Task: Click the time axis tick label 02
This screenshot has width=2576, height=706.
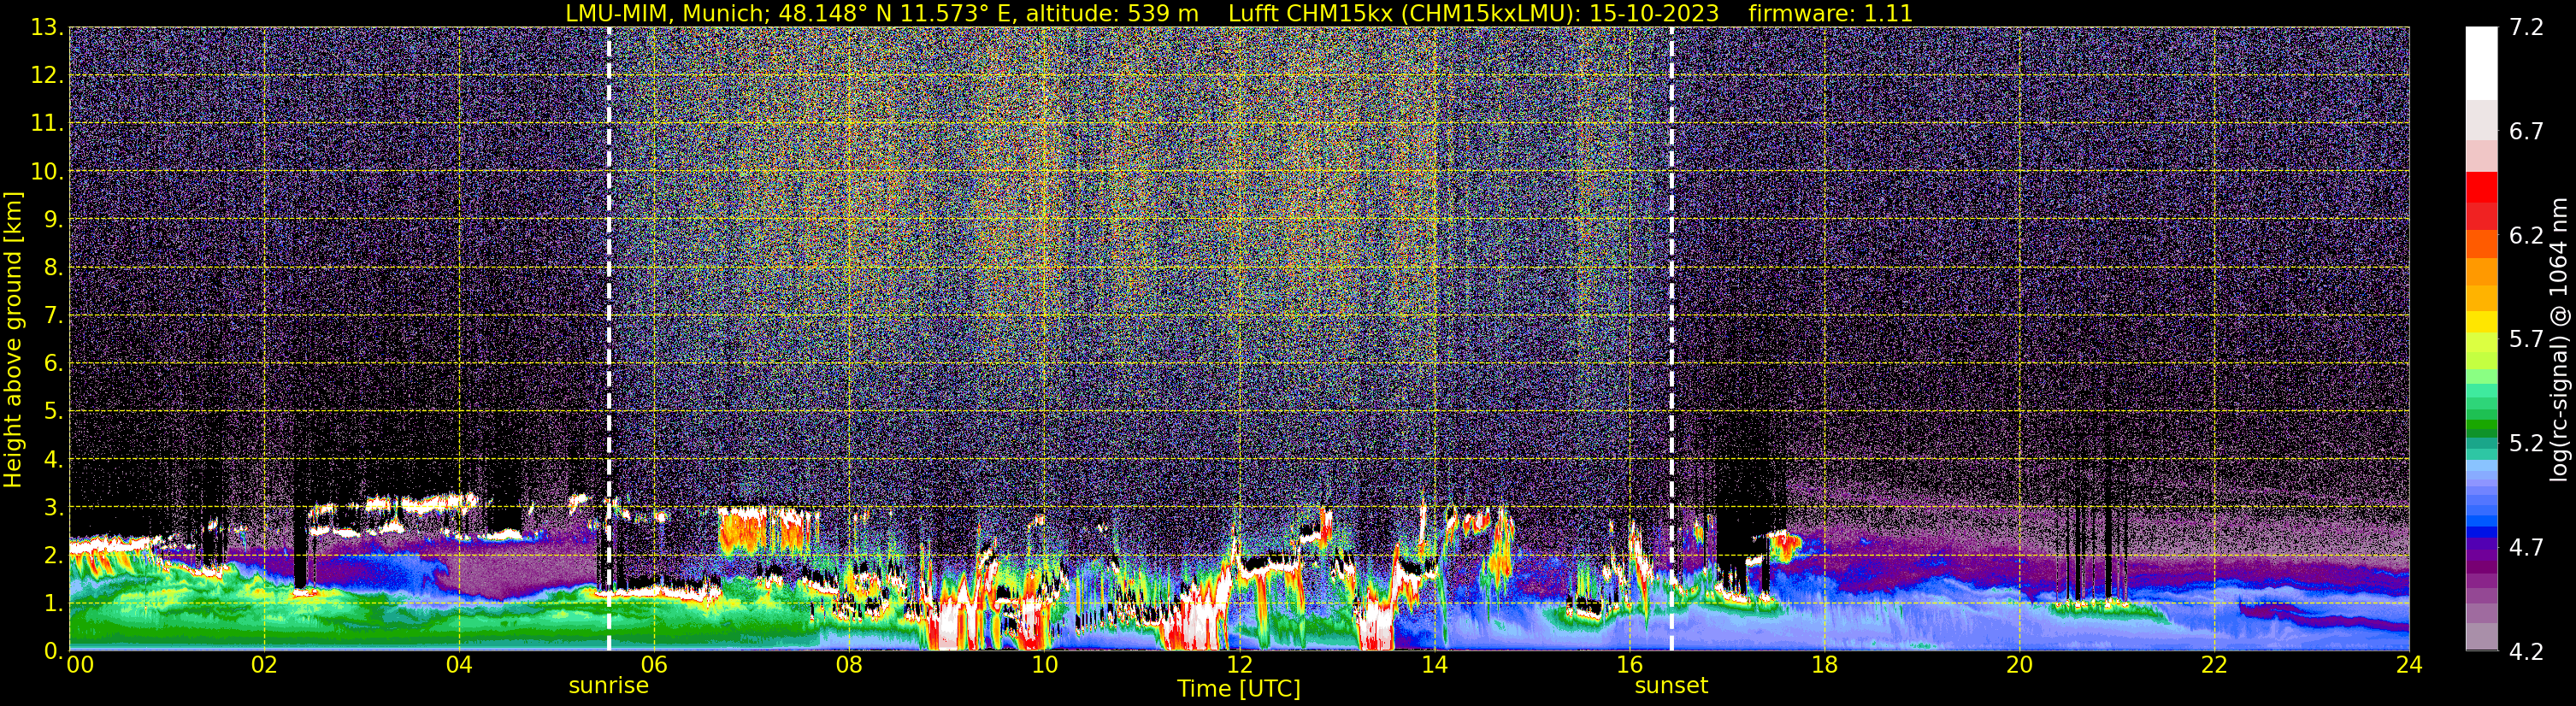Action: [x=264, y=666]
